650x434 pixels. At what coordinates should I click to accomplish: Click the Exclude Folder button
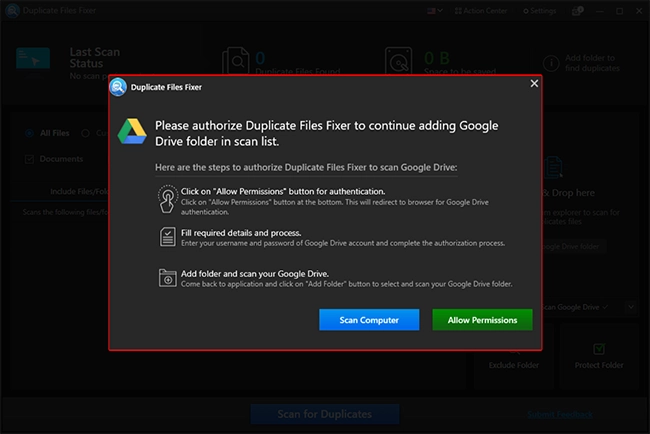(x=514, y=356)
